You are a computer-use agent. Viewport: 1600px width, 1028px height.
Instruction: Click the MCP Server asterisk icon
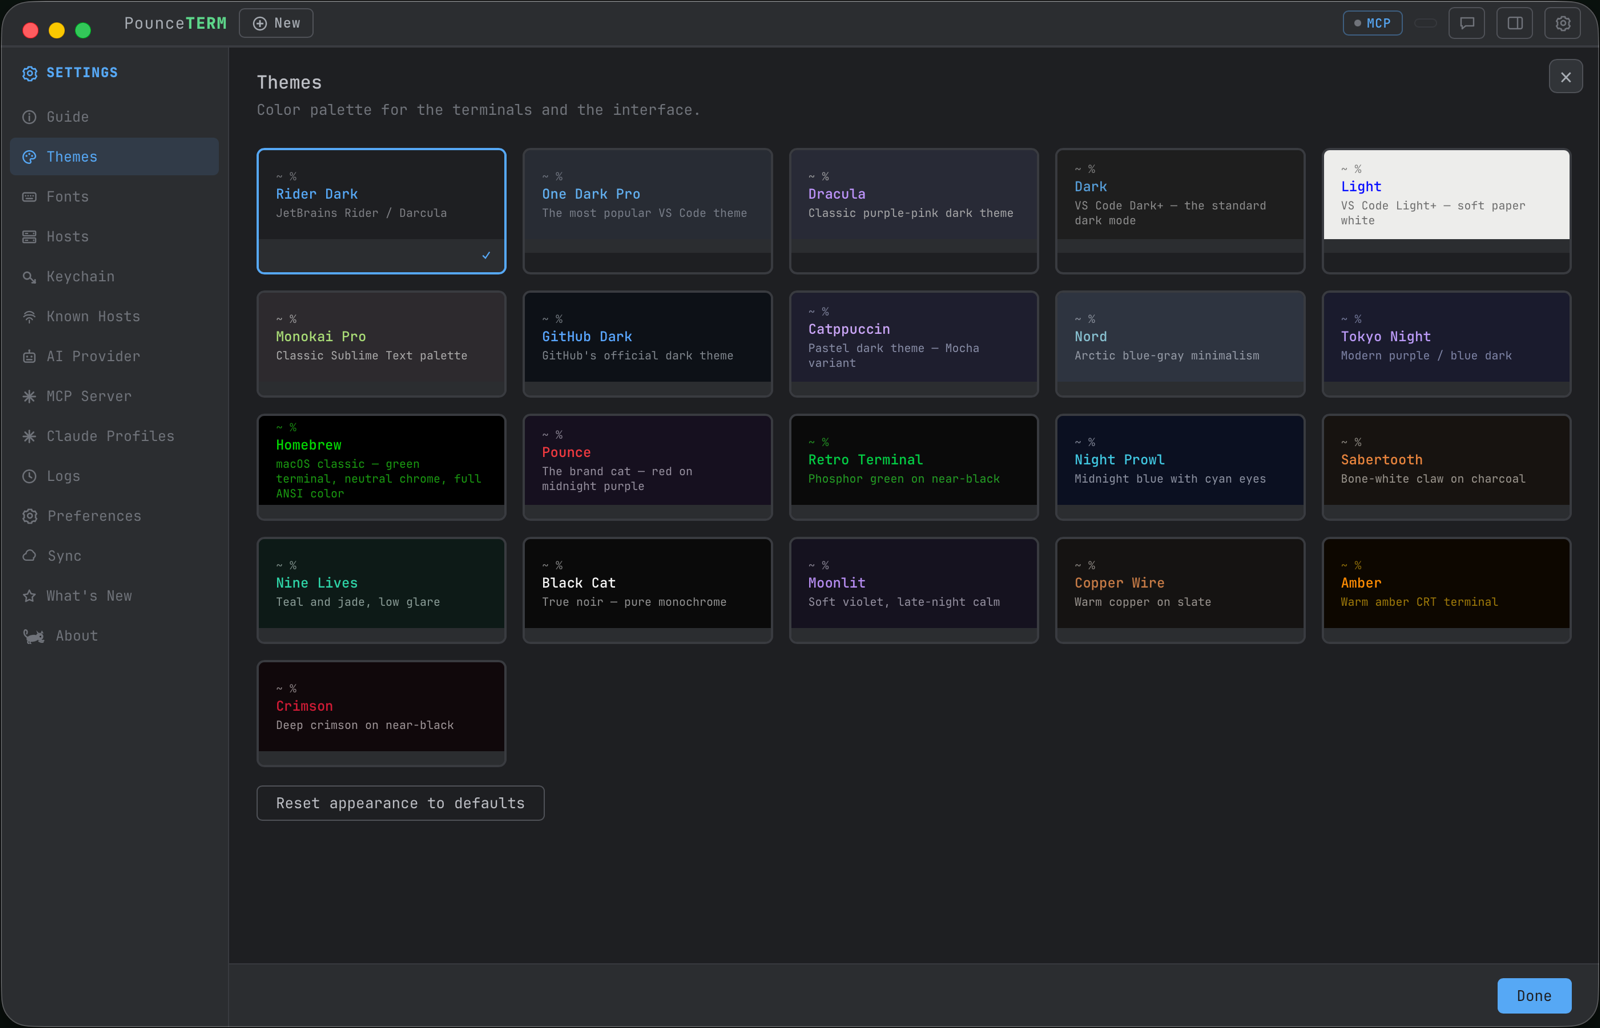point(29,397)
